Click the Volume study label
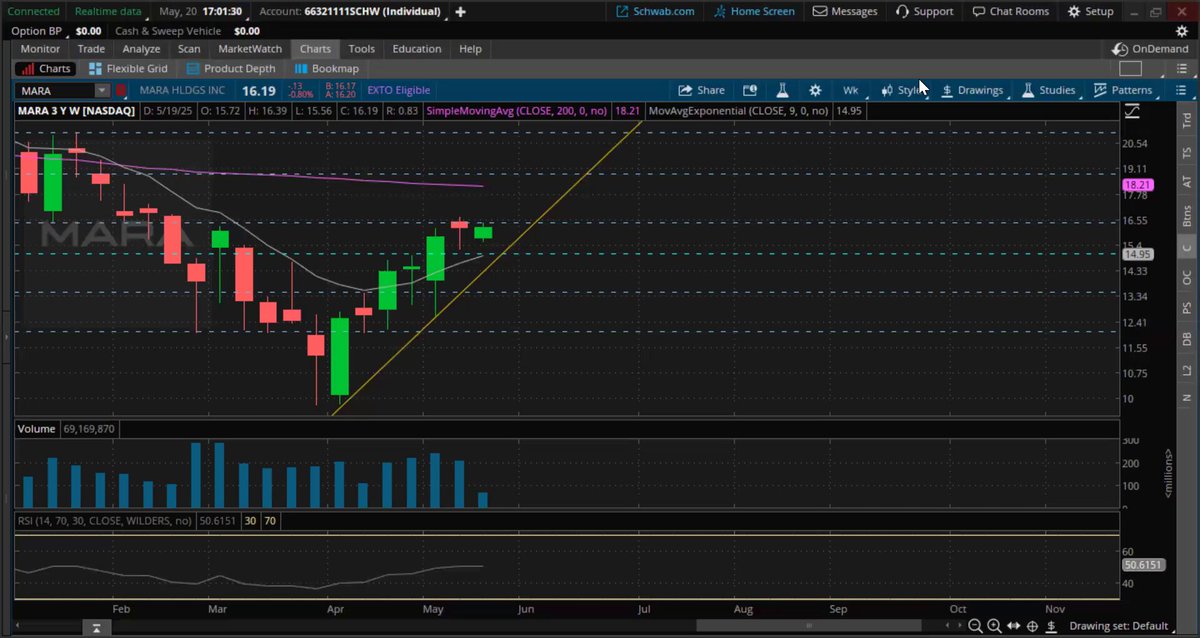 37,428
